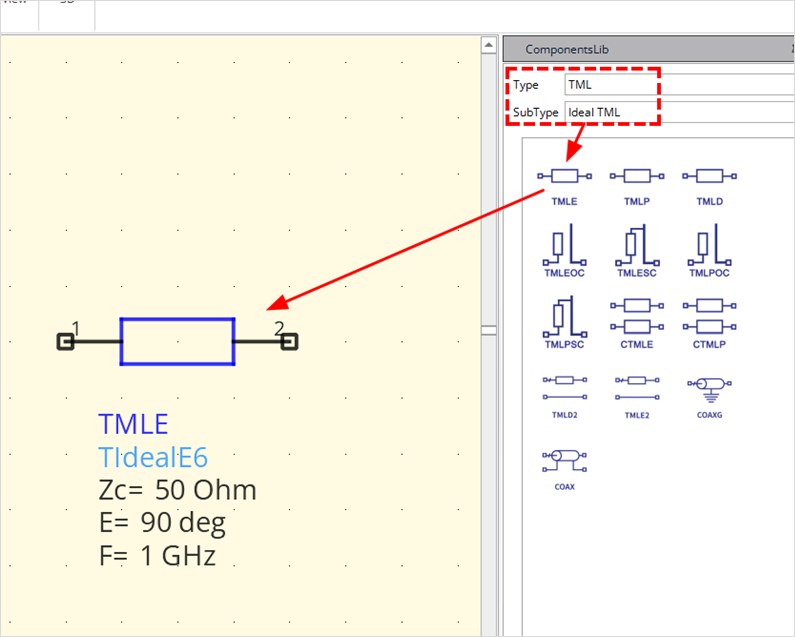Click the ComponentsLib panel title bar
Screen dimensions: 795x637
click(x=648, y=49)
